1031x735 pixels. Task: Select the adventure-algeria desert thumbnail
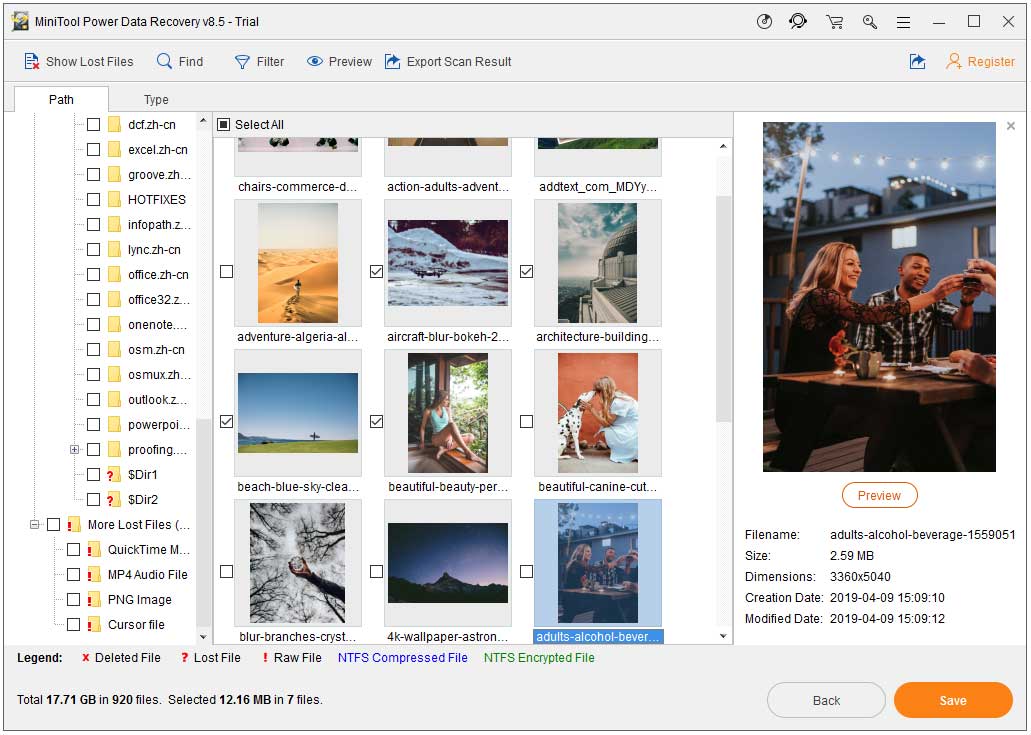[297, 264]
